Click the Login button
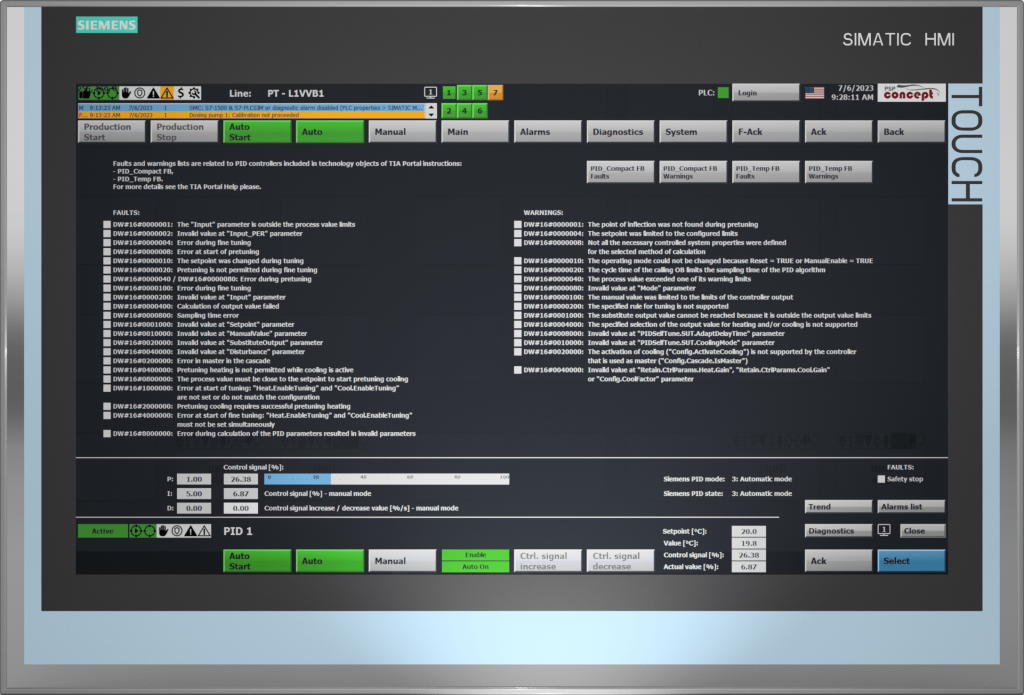The height and width of the screenshot is (695, 1024). [765, 93]
